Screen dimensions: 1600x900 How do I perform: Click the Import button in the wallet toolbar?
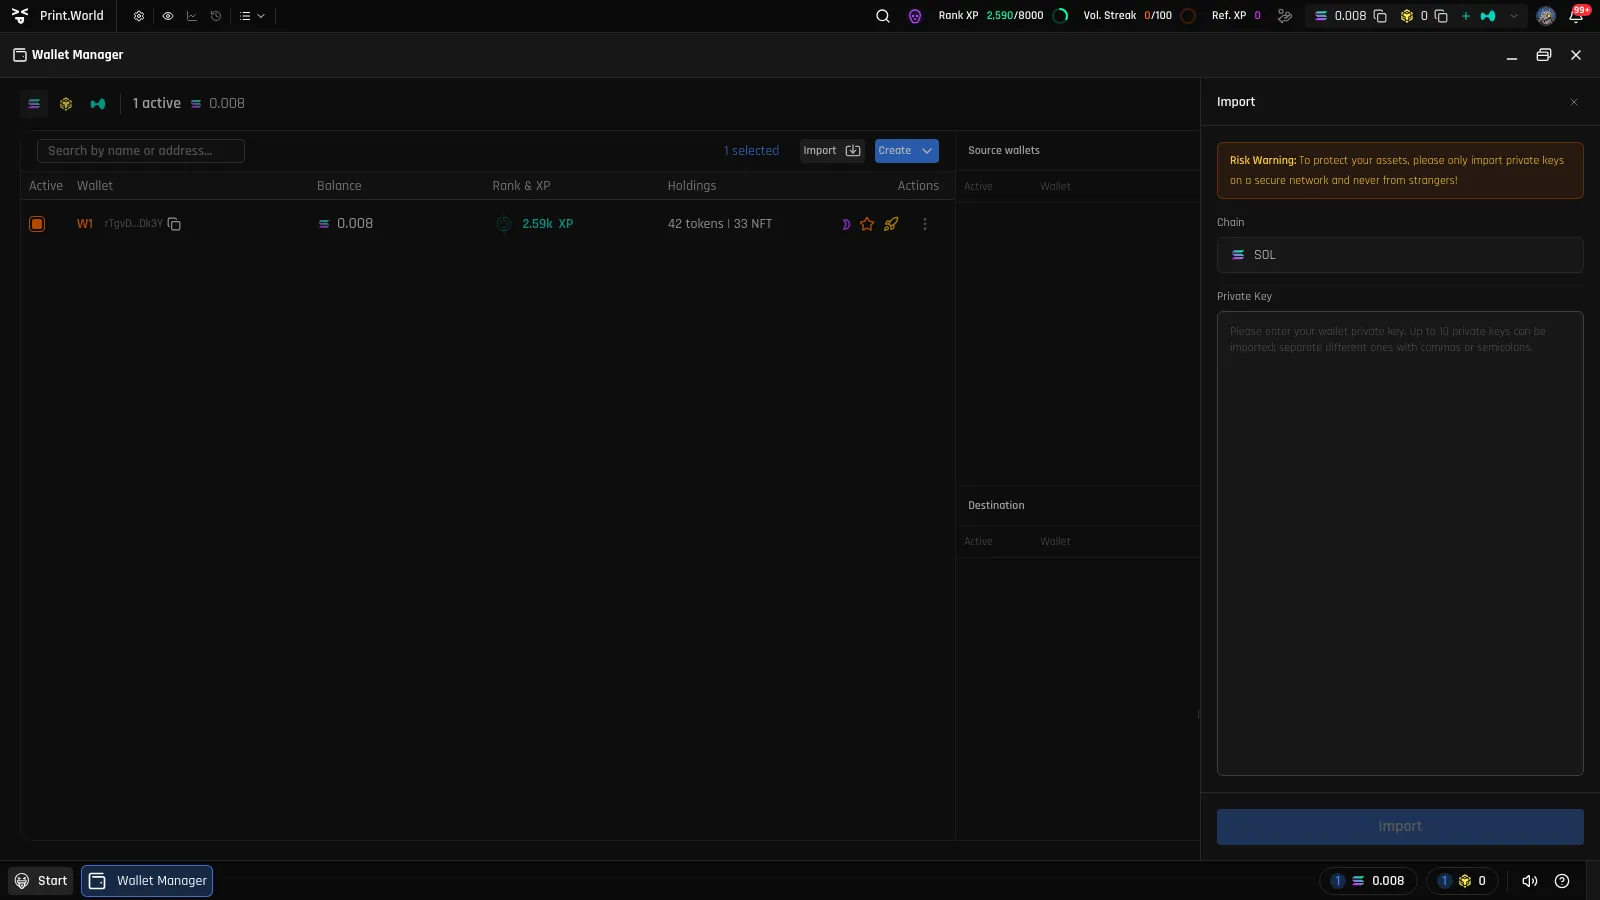[832, 151]
